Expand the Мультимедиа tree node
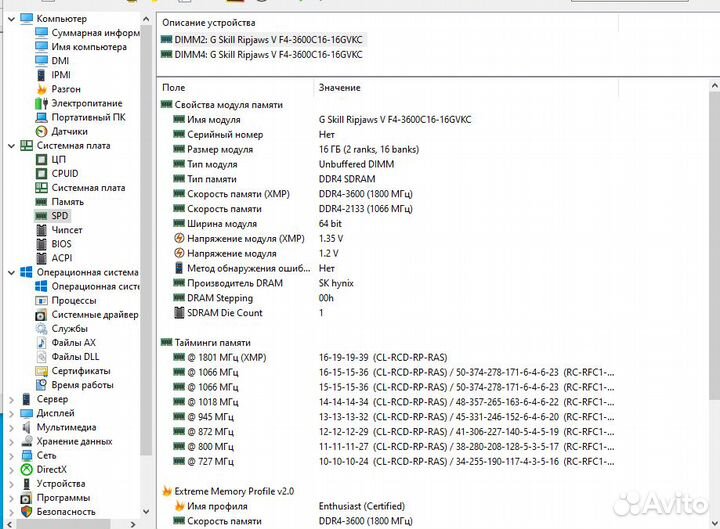The height and width of the screenshot is (529, 720). (x=11, y=428)
